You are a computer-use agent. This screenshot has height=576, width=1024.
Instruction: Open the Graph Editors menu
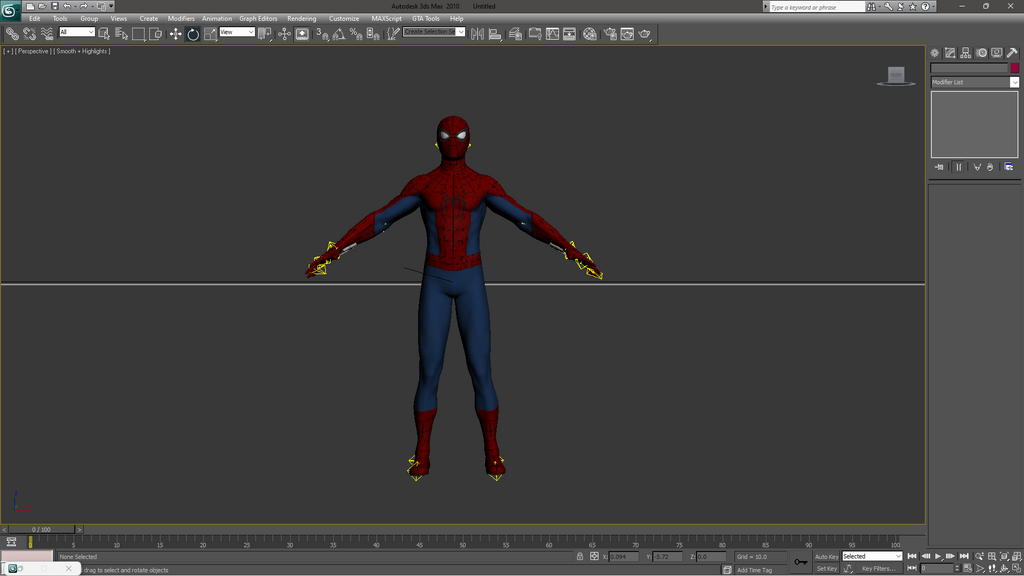258,18
